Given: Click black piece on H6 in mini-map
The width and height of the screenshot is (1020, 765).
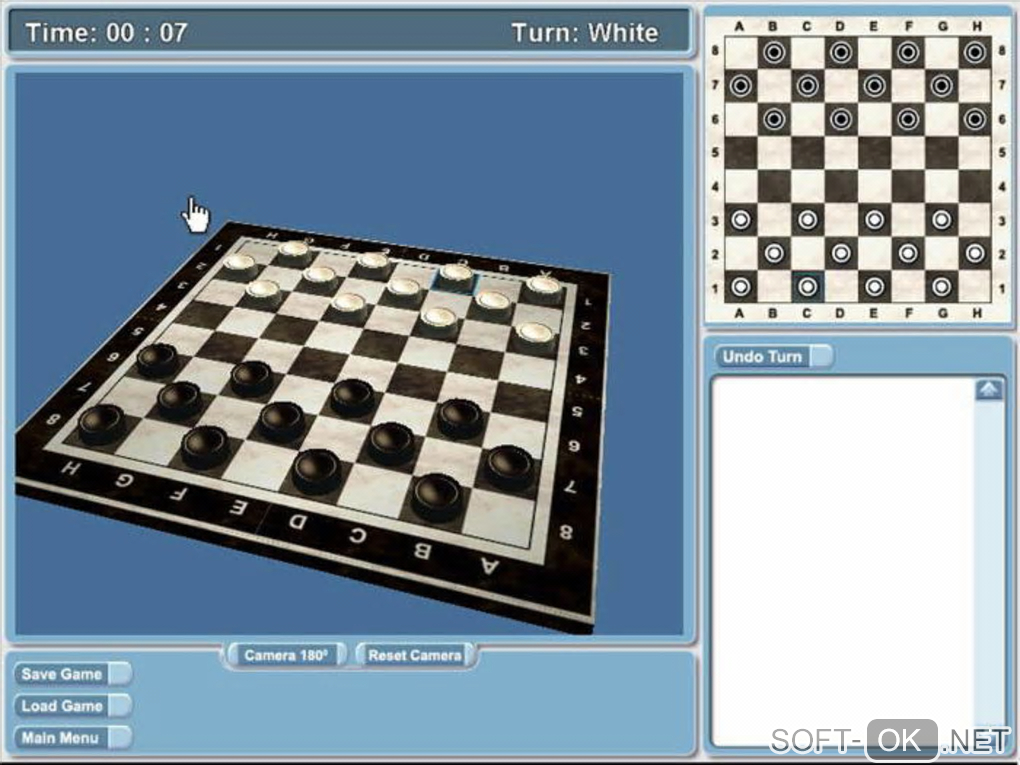Looking at the screenshot, I should 974,118.
